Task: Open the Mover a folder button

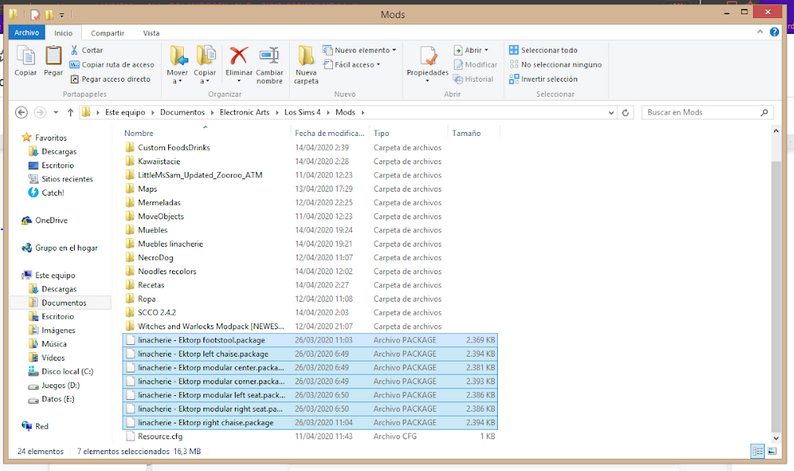Action: tap(177, 64)
